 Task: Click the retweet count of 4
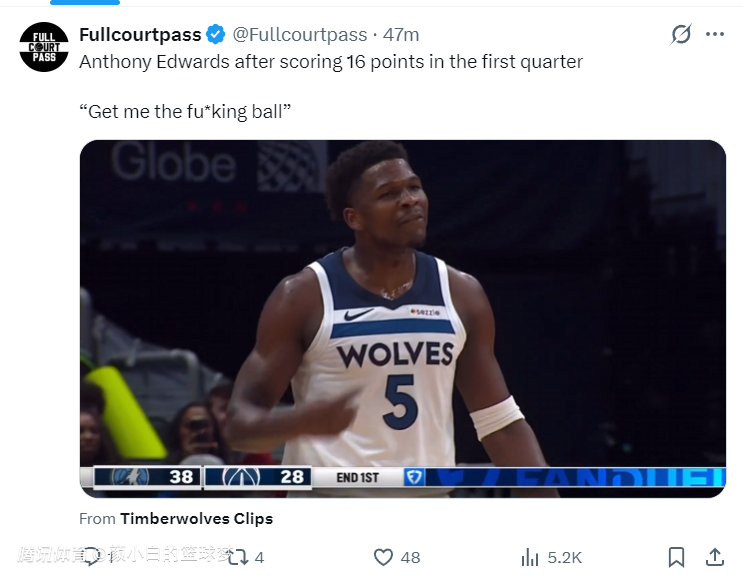click(259, 557)
